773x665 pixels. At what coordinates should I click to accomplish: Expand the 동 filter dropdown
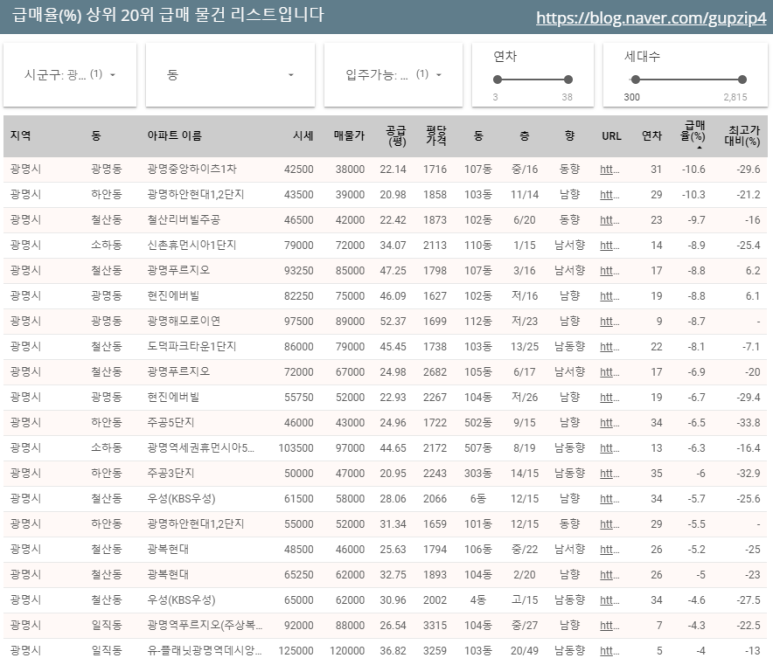(x=230, y=75)
